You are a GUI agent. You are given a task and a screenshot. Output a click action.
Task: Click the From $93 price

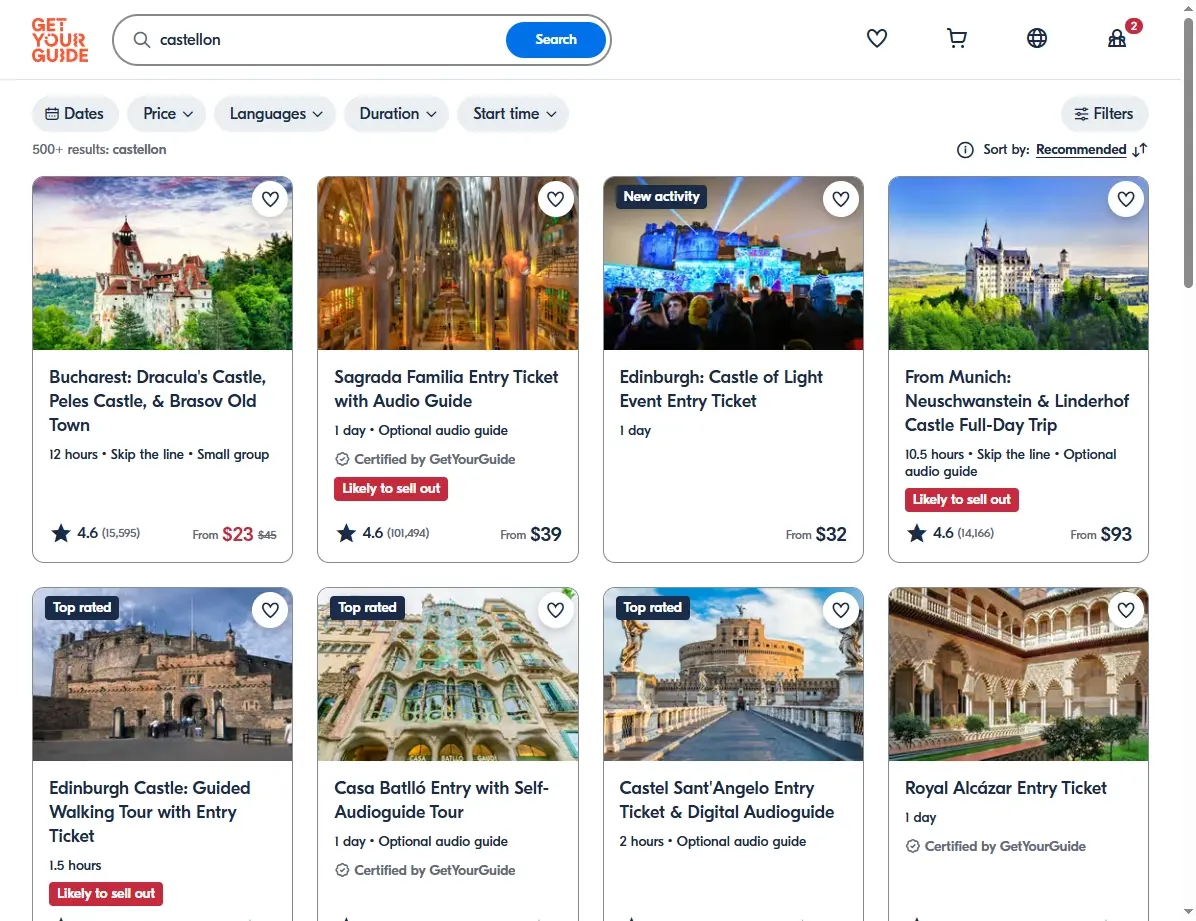point(1101,534)
